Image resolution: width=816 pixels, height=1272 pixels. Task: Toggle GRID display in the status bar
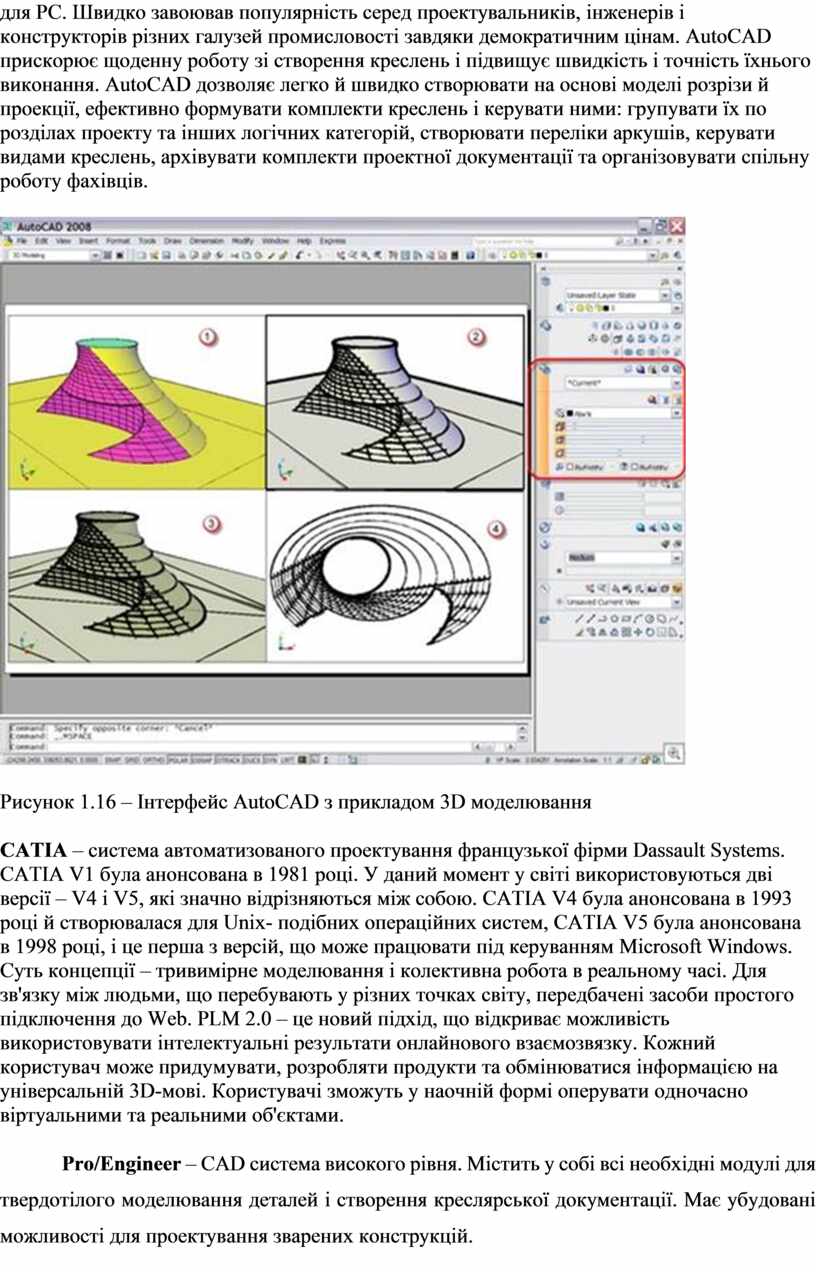tap(132, 760)
